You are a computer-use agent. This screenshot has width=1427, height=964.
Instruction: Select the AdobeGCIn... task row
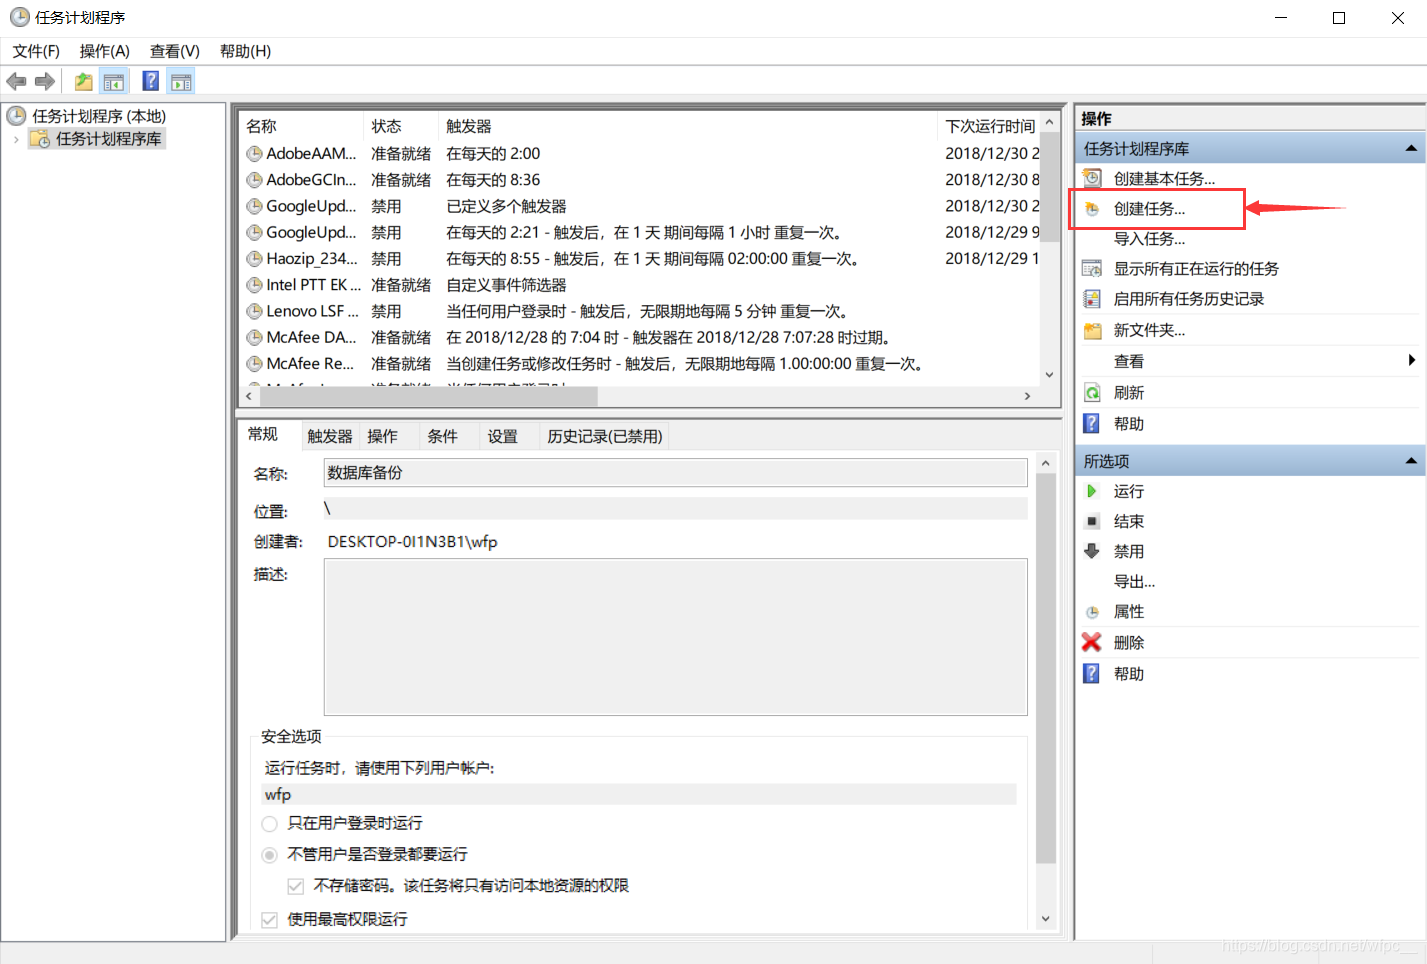(x=642, y=180)
